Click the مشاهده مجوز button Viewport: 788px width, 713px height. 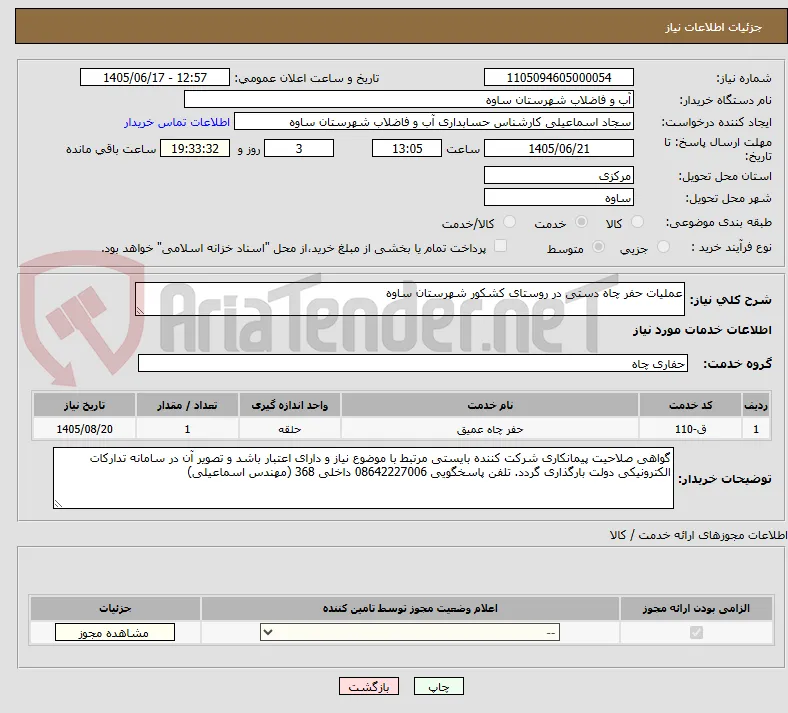tap(115, 633)
